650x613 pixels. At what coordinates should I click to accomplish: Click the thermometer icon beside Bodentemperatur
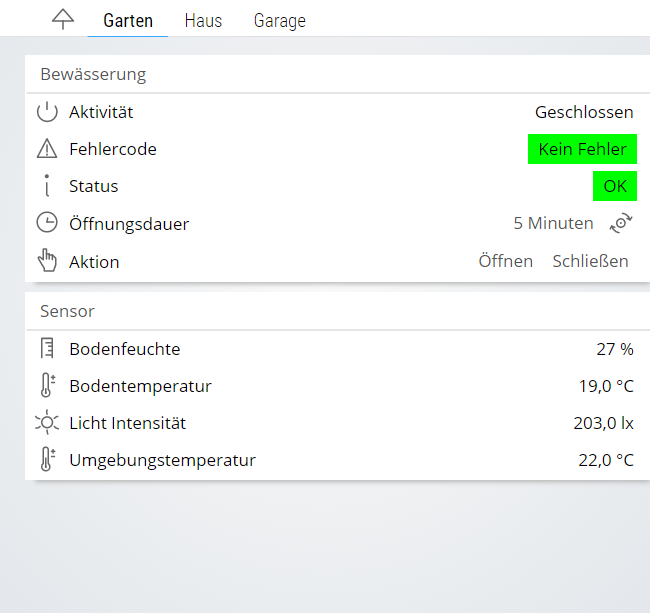pos(47,386)
